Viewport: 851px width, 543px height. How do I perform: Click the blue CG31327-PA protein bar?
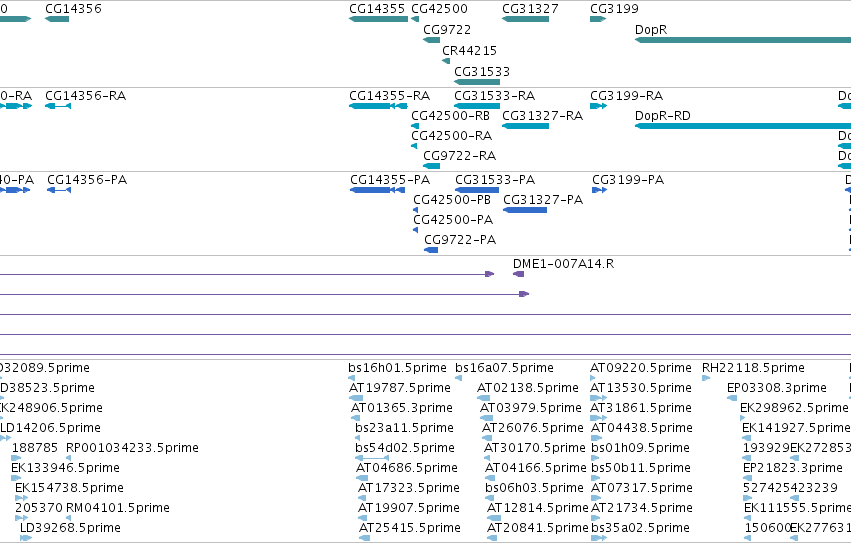pyautogui.click(x=525, y=210)
